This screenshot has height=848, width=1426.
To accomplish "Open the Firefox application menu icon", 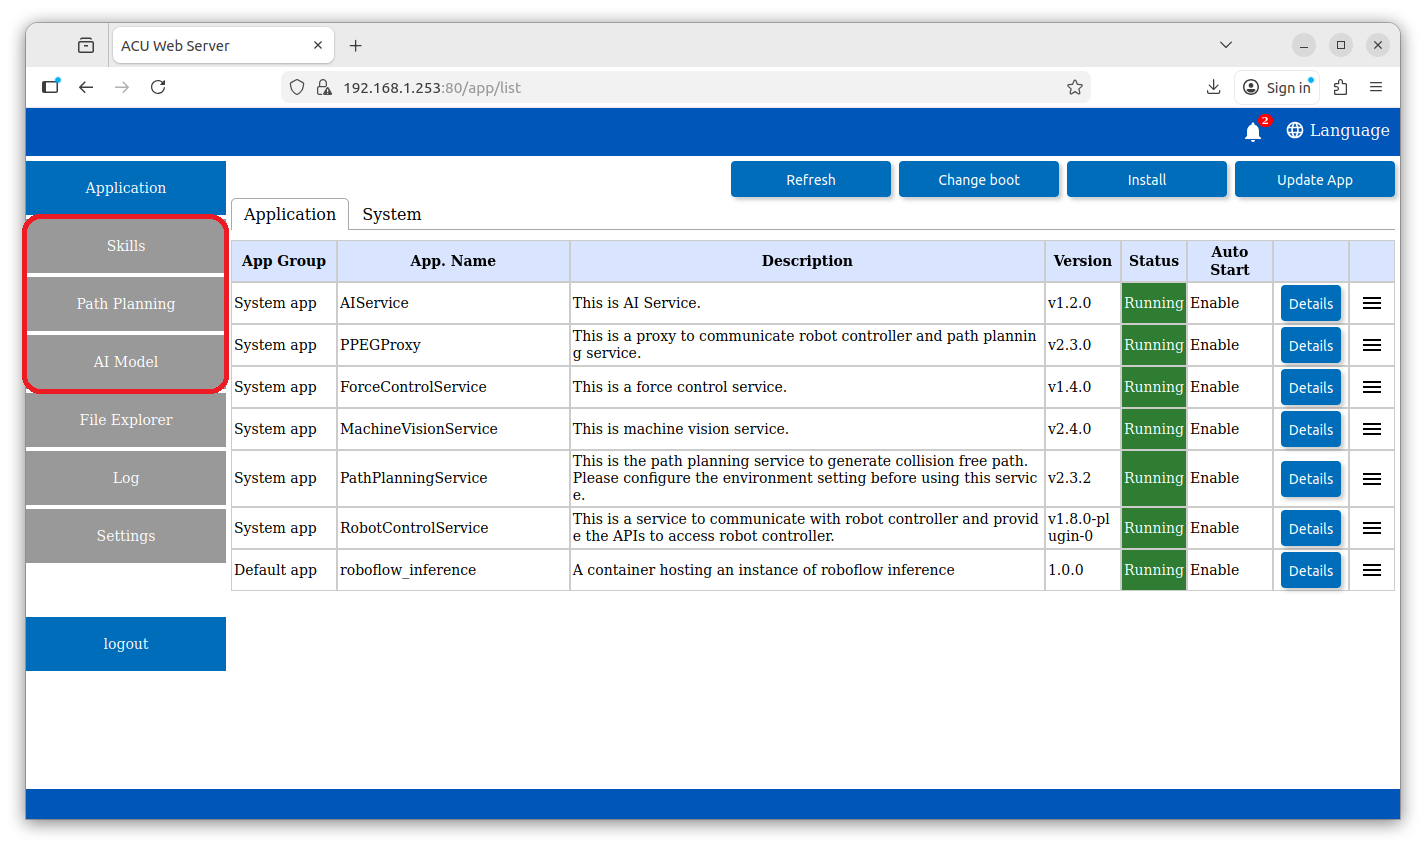I will tap(1376, 87).
